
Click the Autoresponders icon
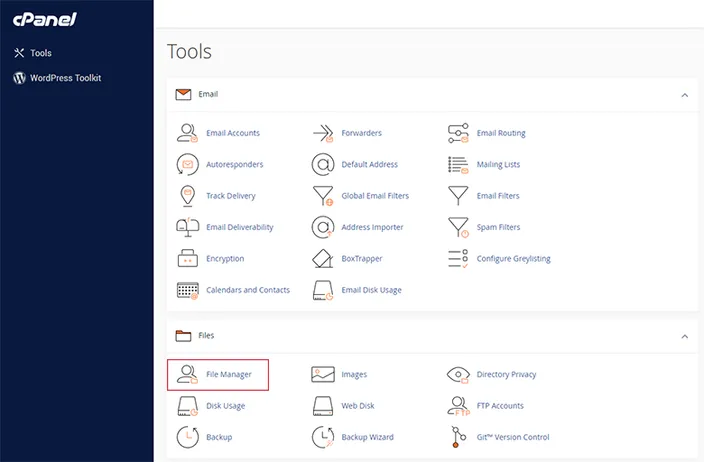[187, 164]
